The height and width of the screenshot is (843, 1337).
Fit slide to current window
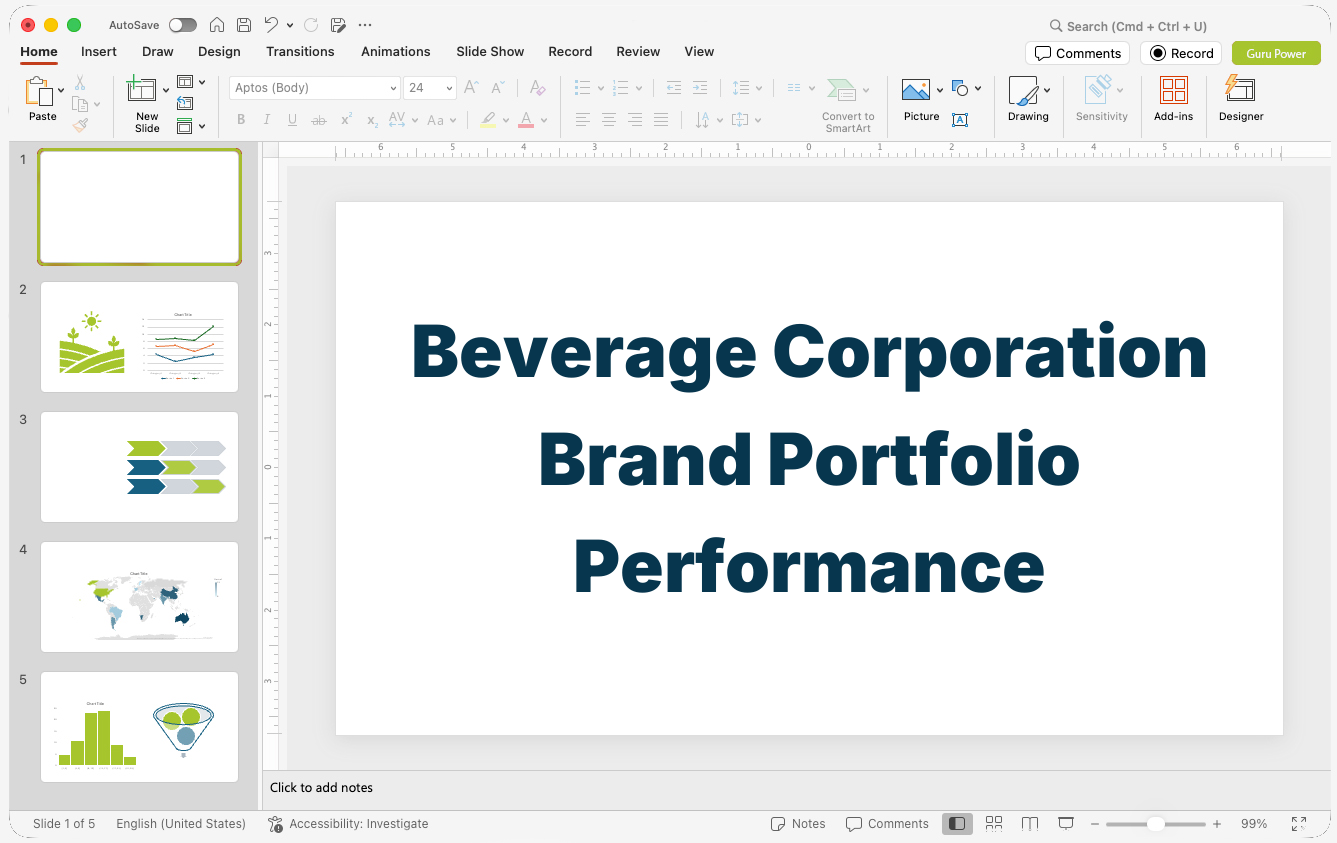pyautogui.click(x=1299, y=824)
